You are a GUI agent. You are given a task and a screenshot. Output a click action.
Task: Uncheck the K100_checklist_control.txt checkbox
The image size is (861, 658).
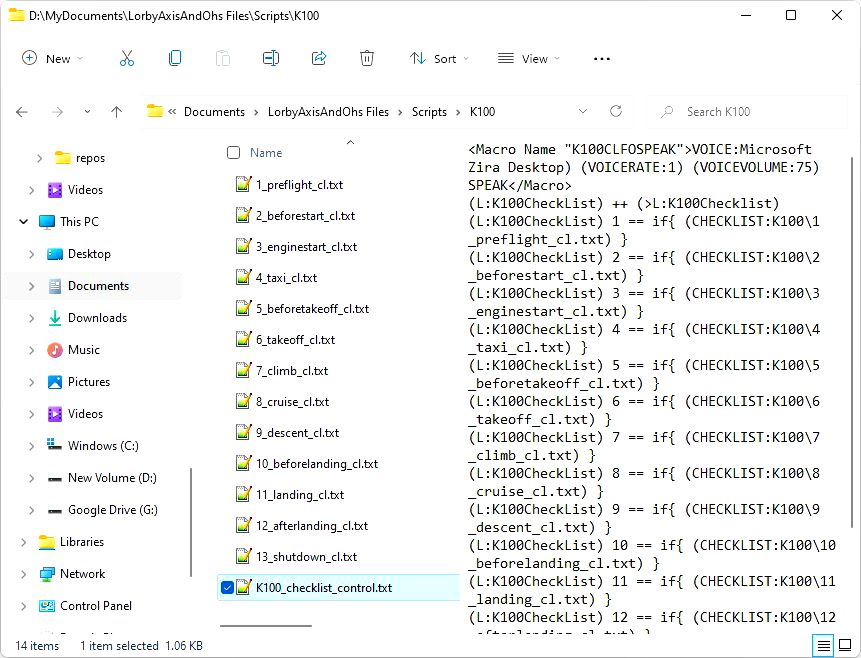click(225, 587)
